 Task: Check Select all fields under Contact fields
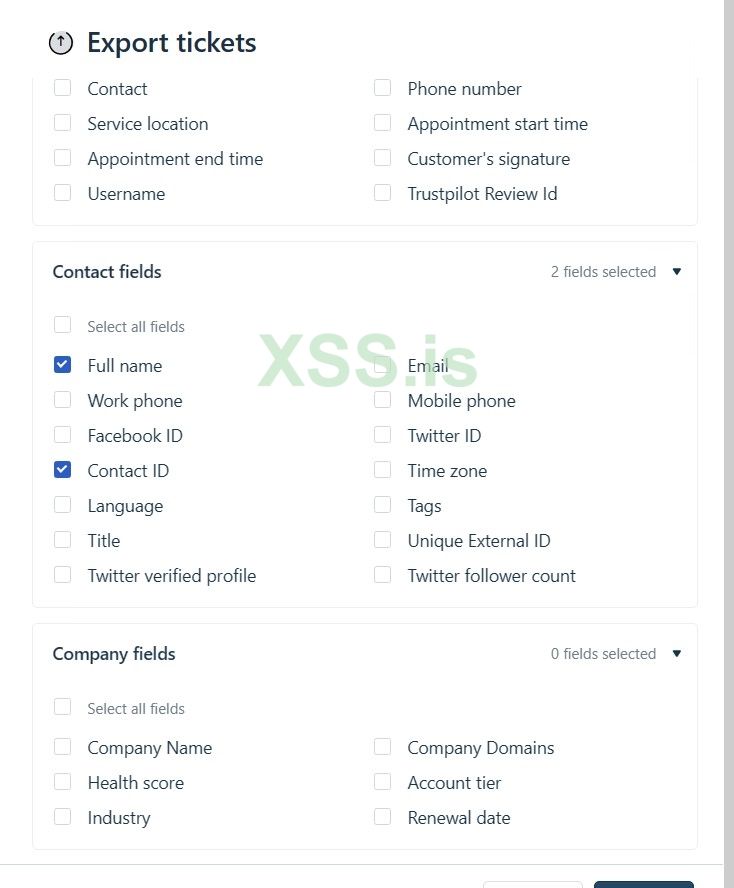[x=62, y=325]
